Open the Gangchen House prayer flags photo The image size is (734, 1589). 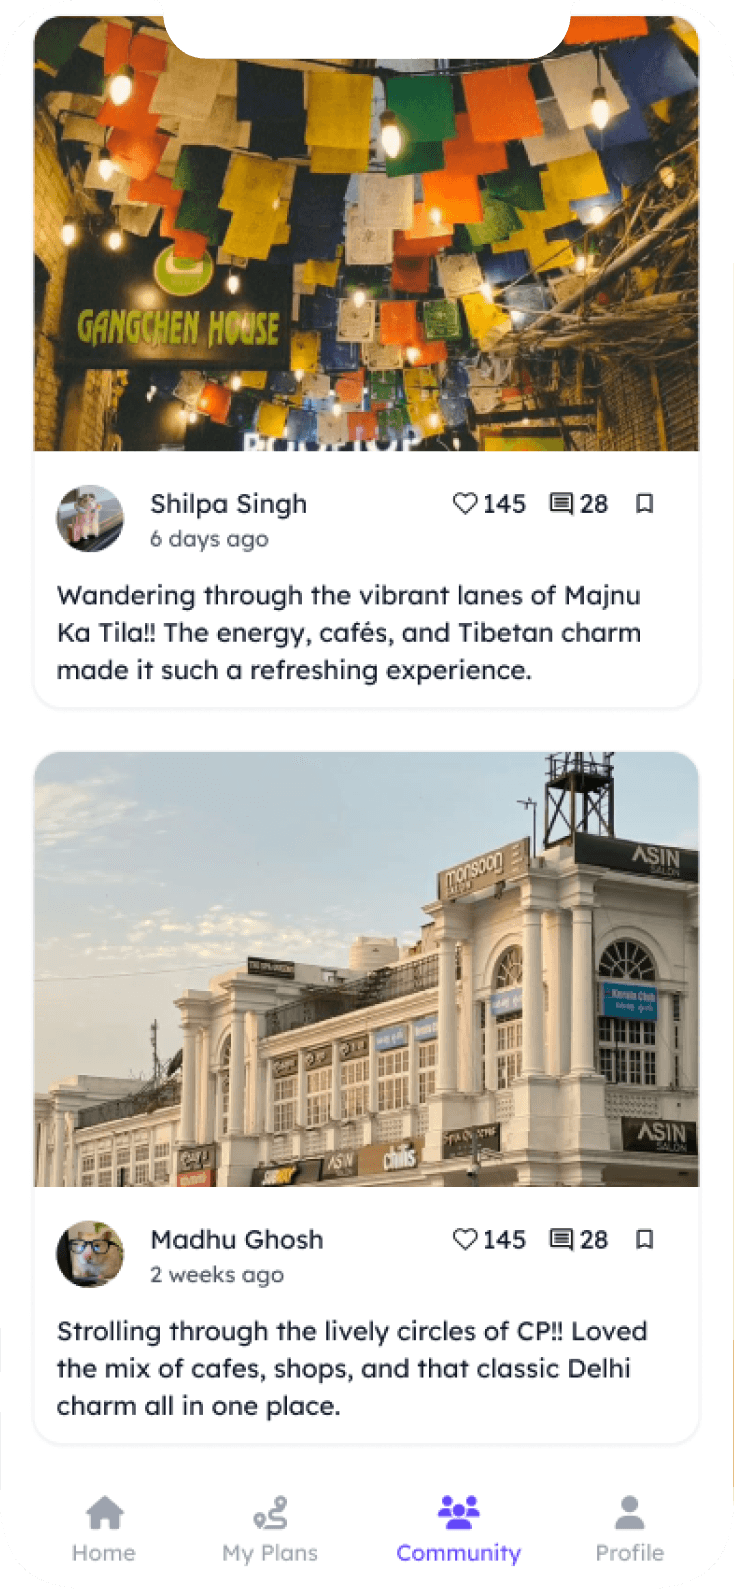click(x=366, y=233)
